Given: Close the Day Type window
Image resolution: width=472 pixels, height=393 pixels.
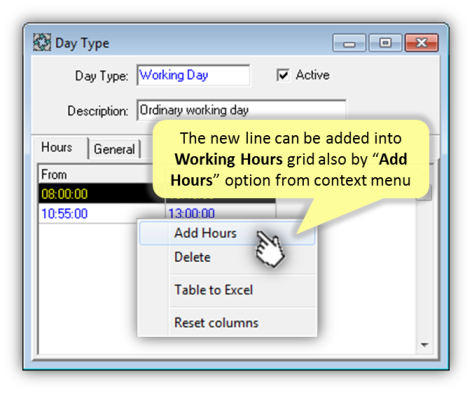Looking at the screenshot, I should coord(421,43).
